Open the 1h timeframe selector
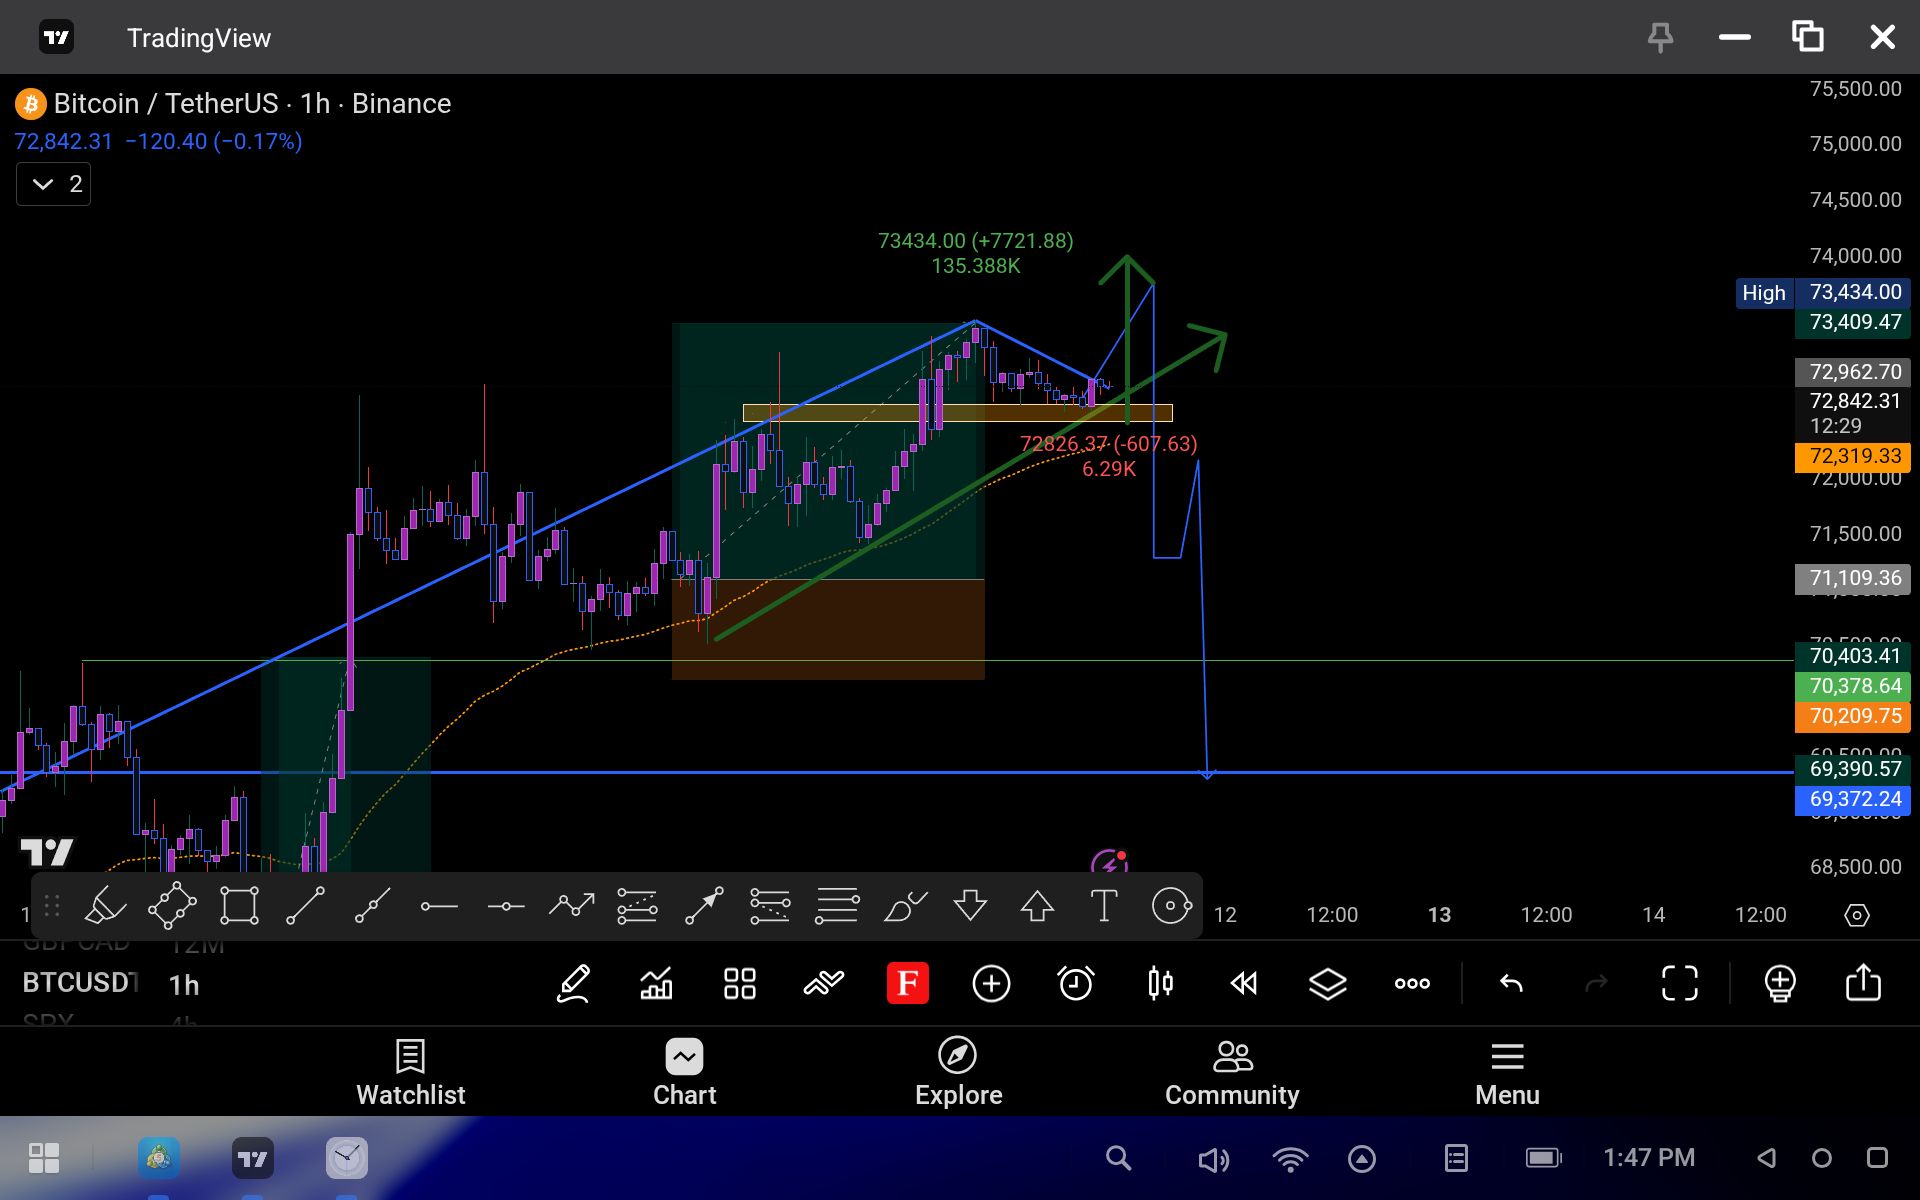Screen dimensions: 1920x1200 click(x=184, y=985)
